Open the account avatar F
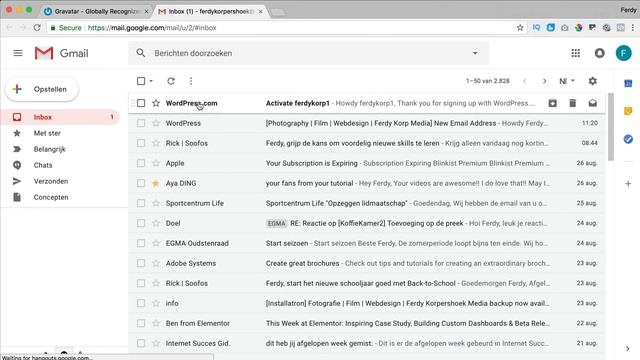The image size is (640, 360). (x=623, y=53)
